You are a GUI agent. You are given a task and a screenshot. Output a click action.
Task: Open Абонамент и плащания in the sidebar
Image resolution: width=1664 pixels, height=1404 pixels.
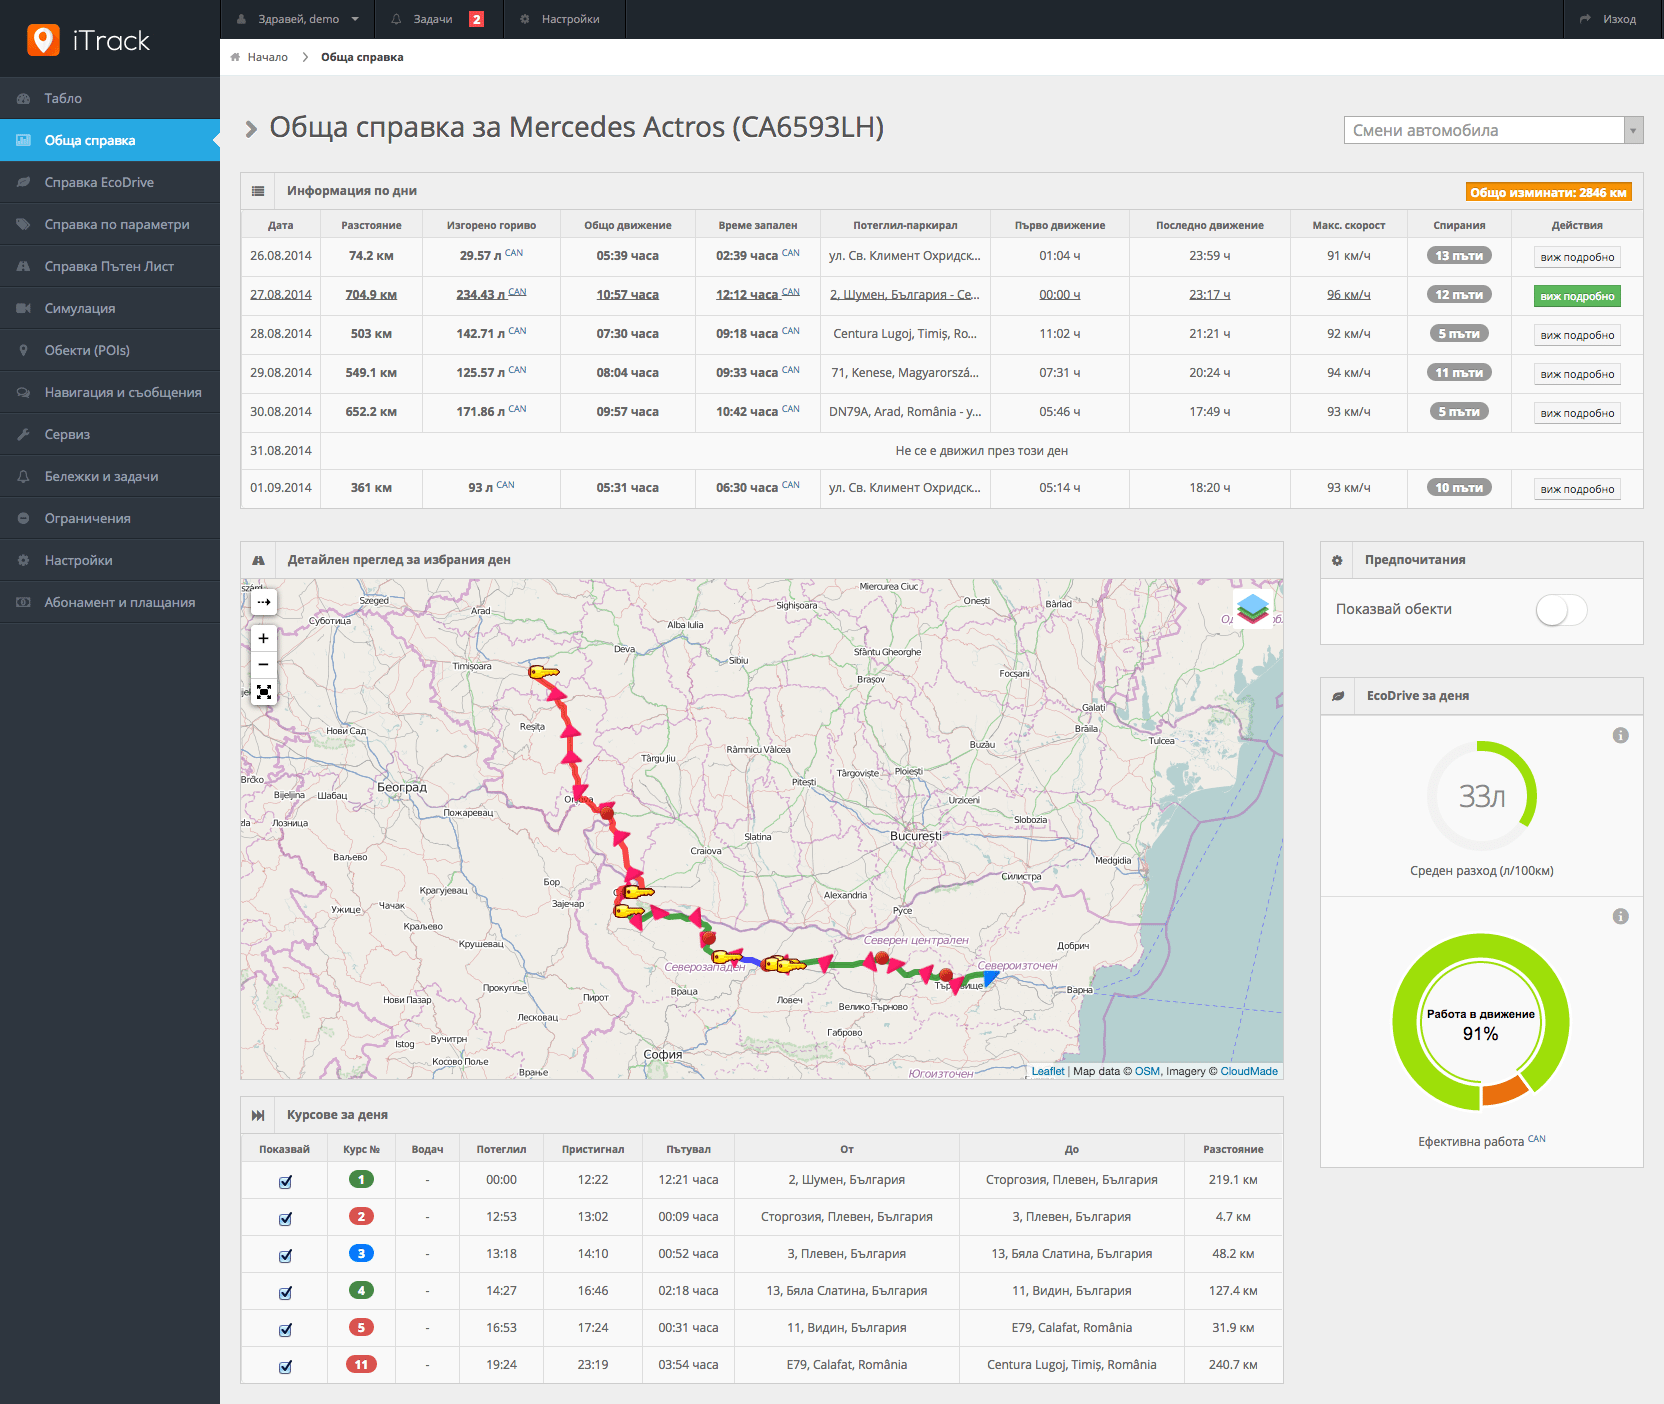pos(110,602)
